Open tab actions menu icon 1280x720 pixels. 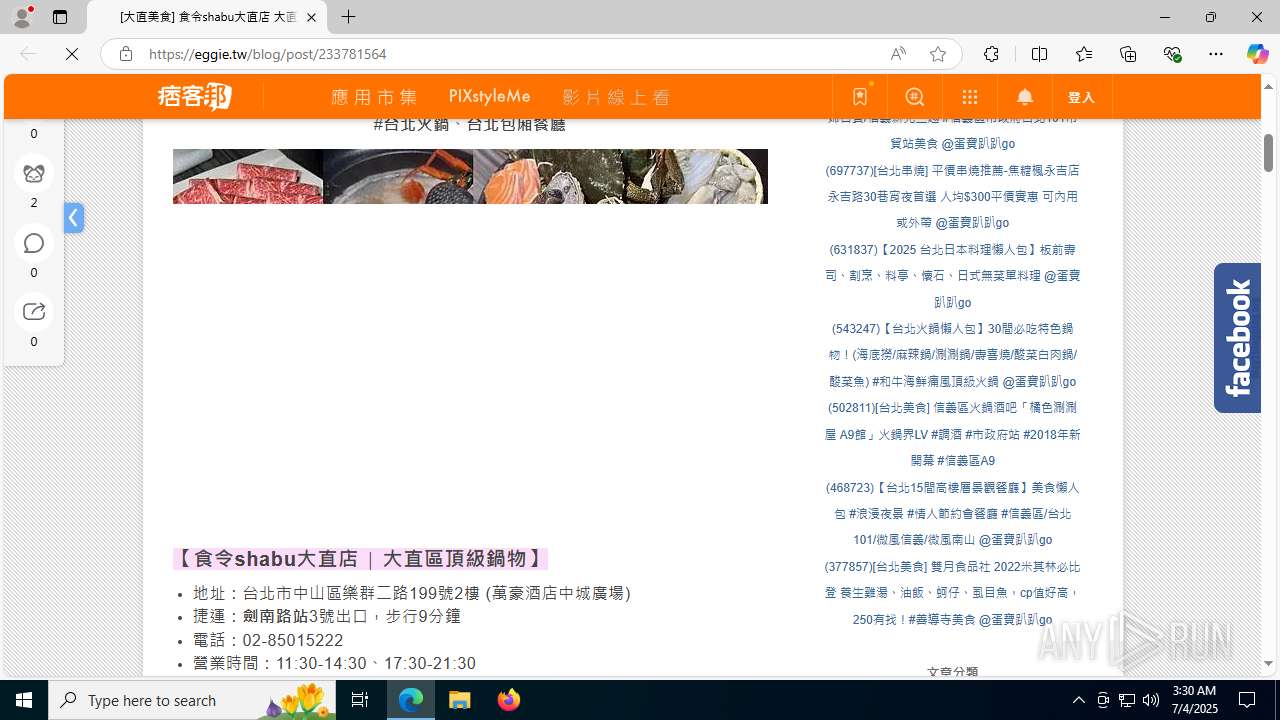pyautogui.click(x=60, y=17)
